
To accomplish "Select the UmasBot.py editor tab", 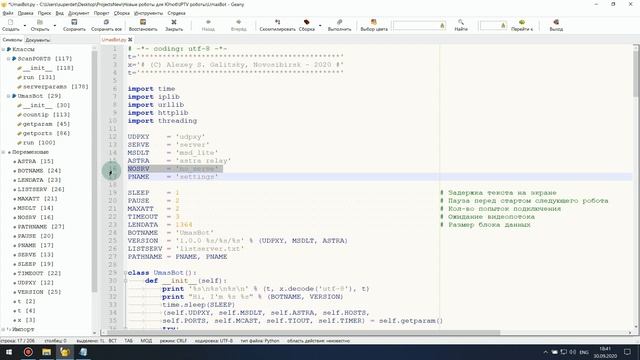I will 114,40.
